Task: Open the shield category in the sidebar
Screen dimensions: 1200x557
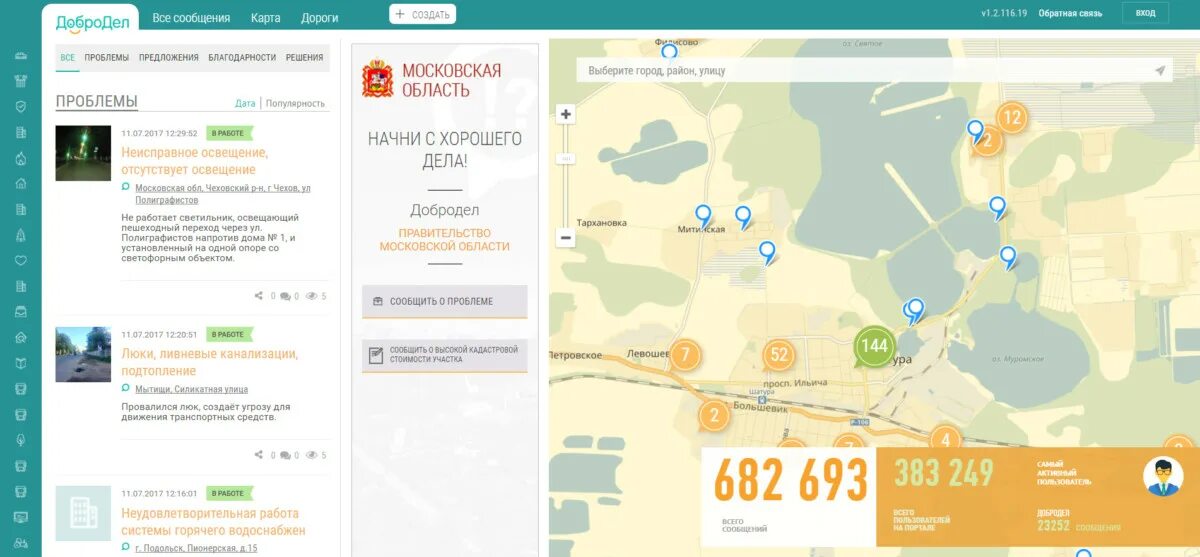Action: [x=20, y=106]
